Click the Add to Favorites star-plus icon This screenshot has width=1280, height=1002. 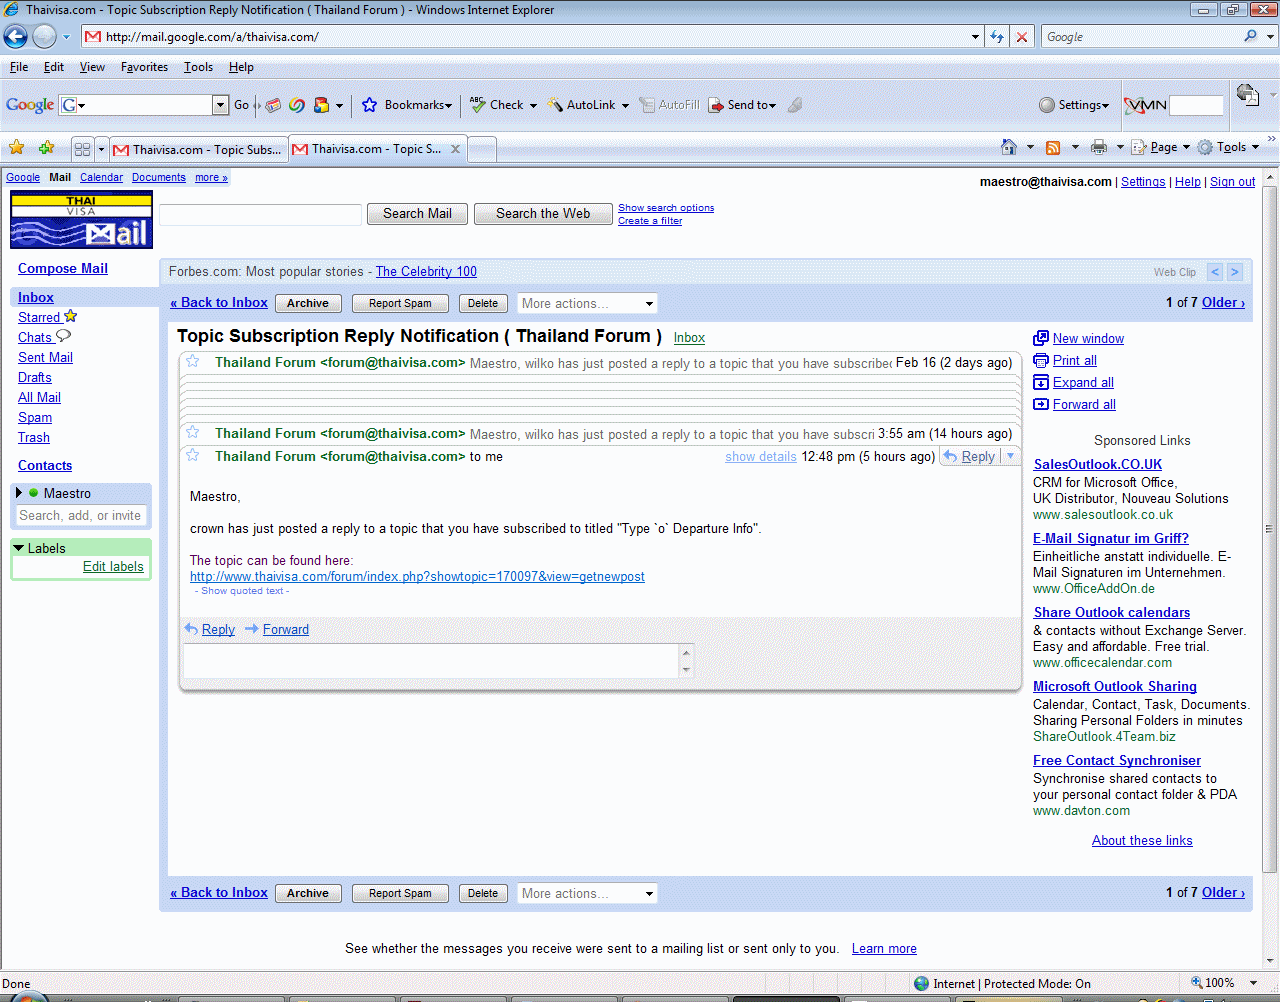pyautogui.click(x=46, y=148)
